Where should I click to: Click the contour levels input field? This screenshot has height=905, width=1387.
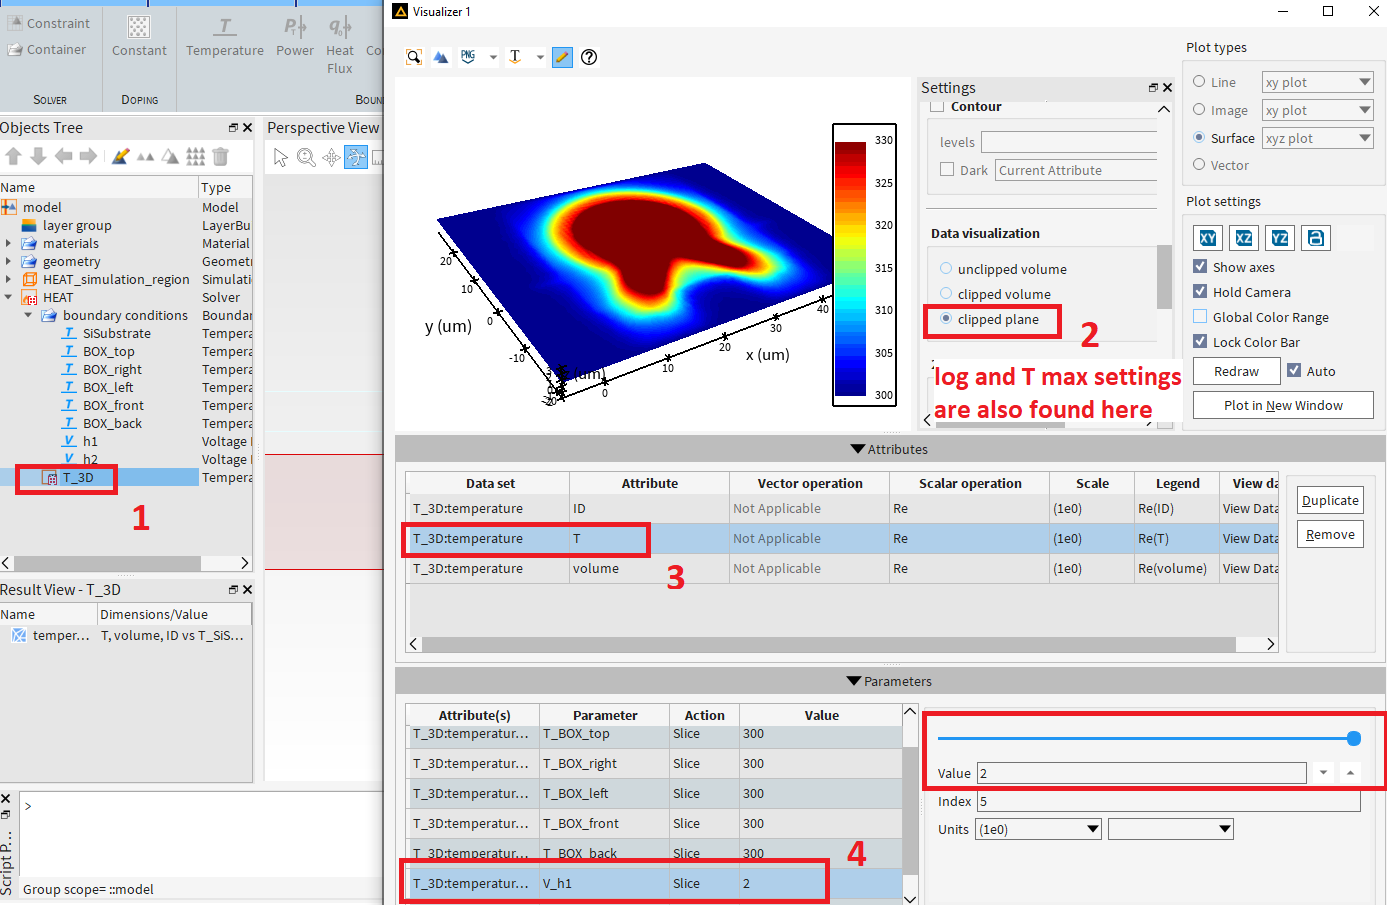pos(1069,142)
